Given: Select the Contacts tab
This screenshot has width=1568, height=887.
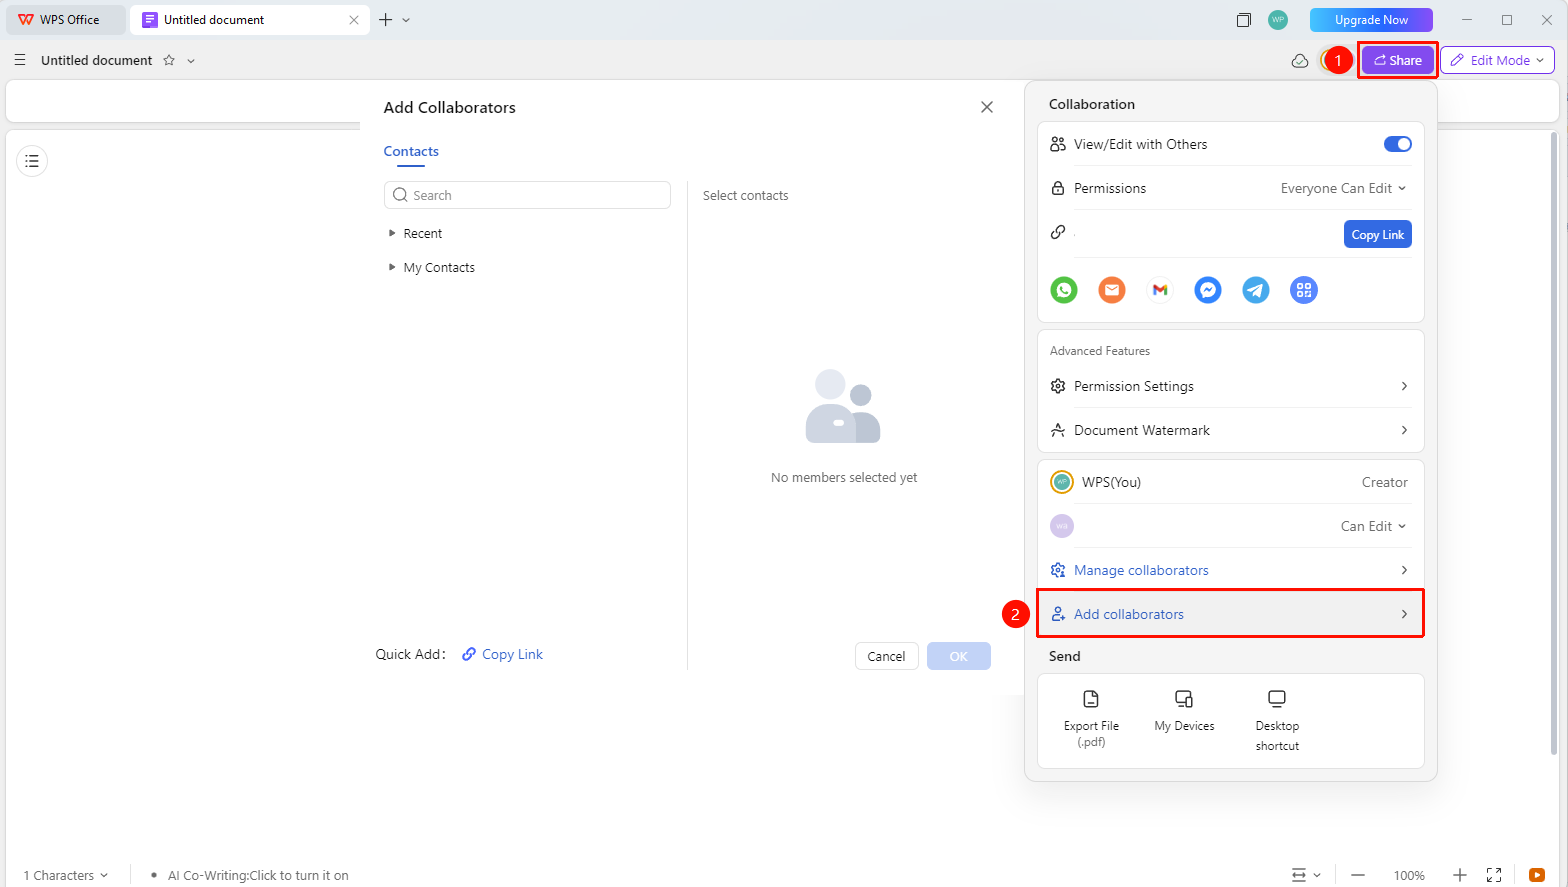Looking at the screenshot, I should pos(411,151).
